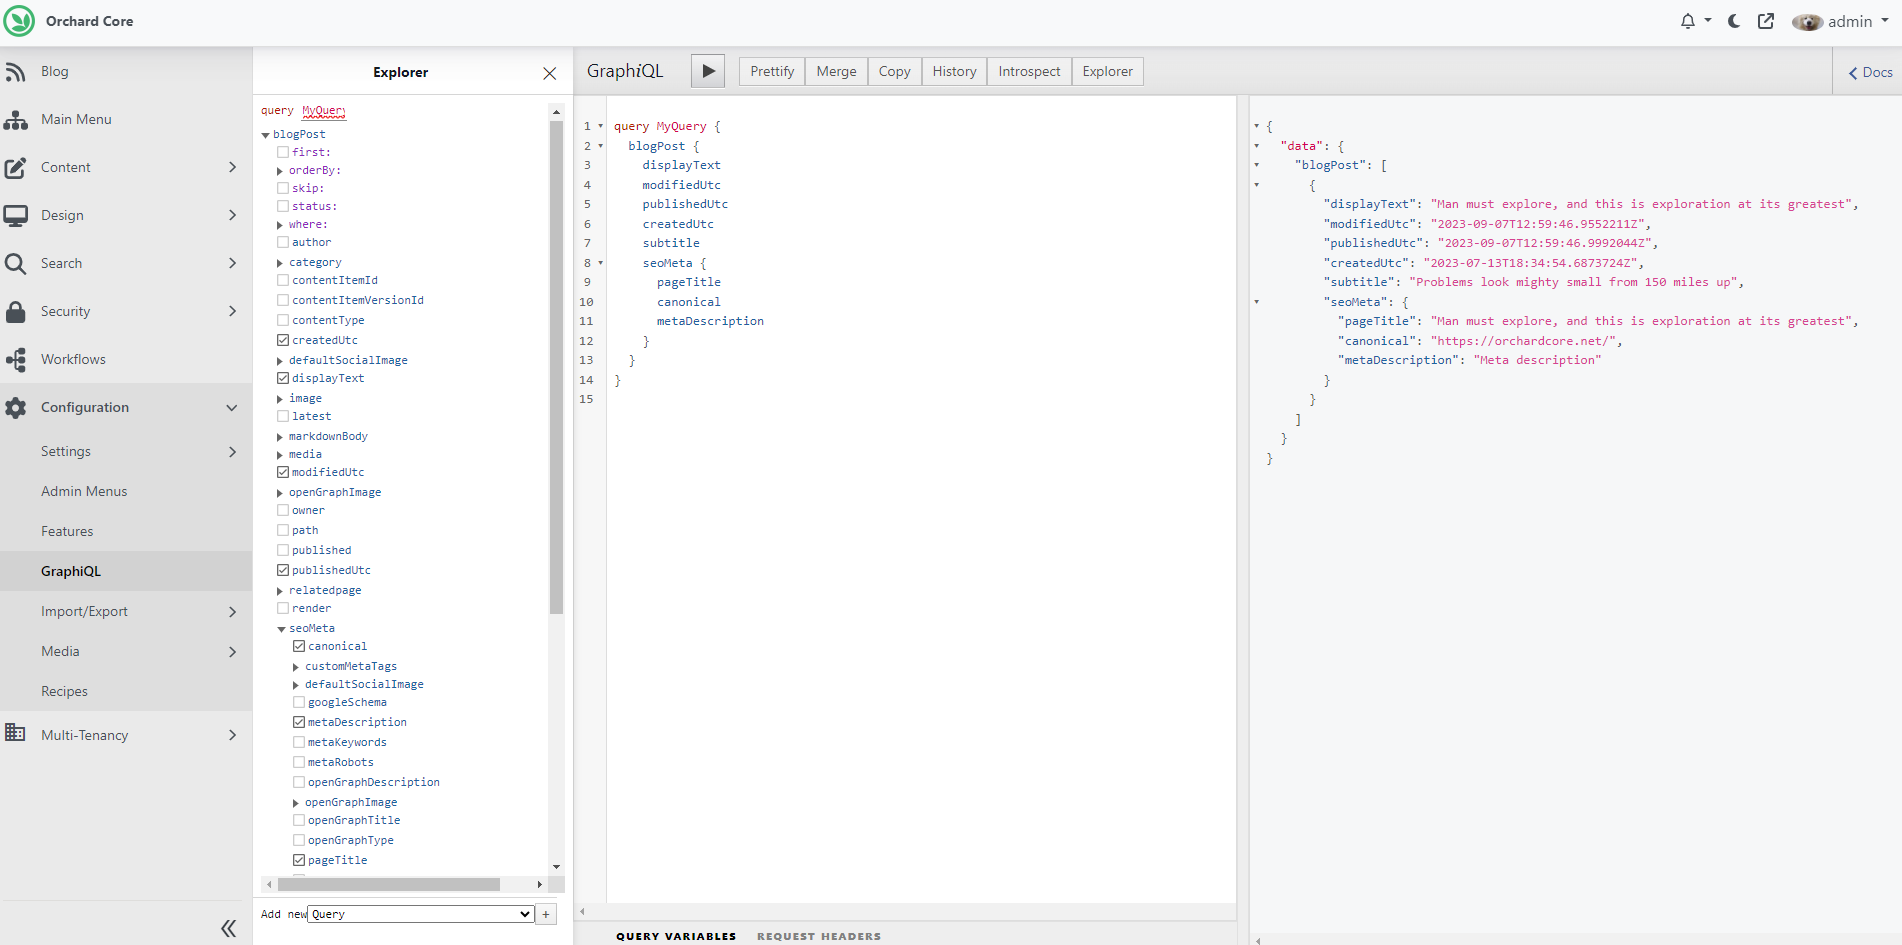
Task: Click the Explorer horizontal scrollbar thumb
Action: coord(389,884)
